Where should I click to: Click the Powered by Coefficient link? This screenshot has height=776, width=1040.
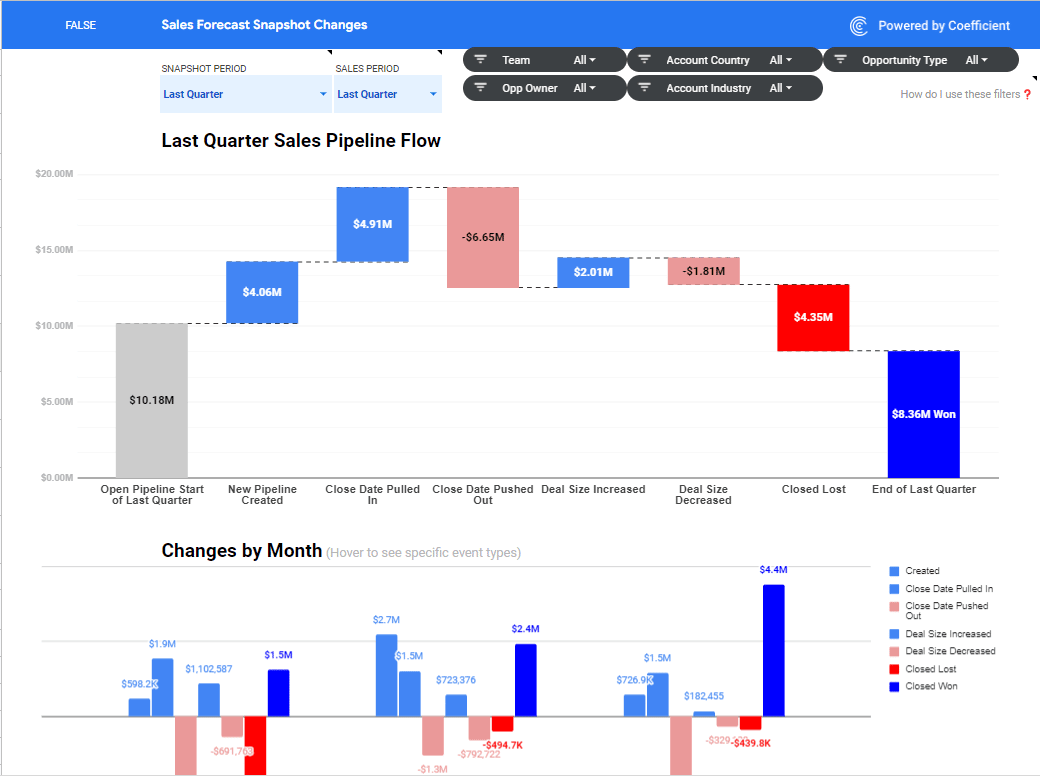tap(943, 26)
